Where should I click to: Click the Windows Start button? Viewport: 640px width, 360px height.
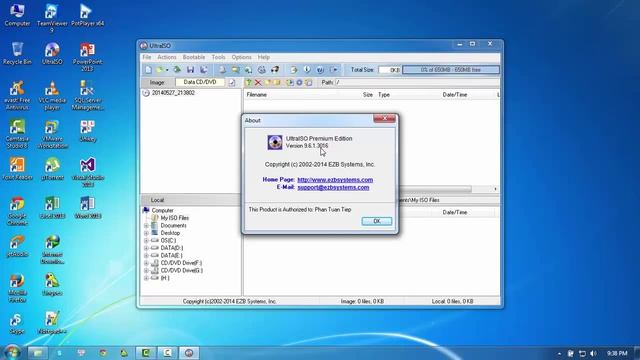tap(12, 352)
